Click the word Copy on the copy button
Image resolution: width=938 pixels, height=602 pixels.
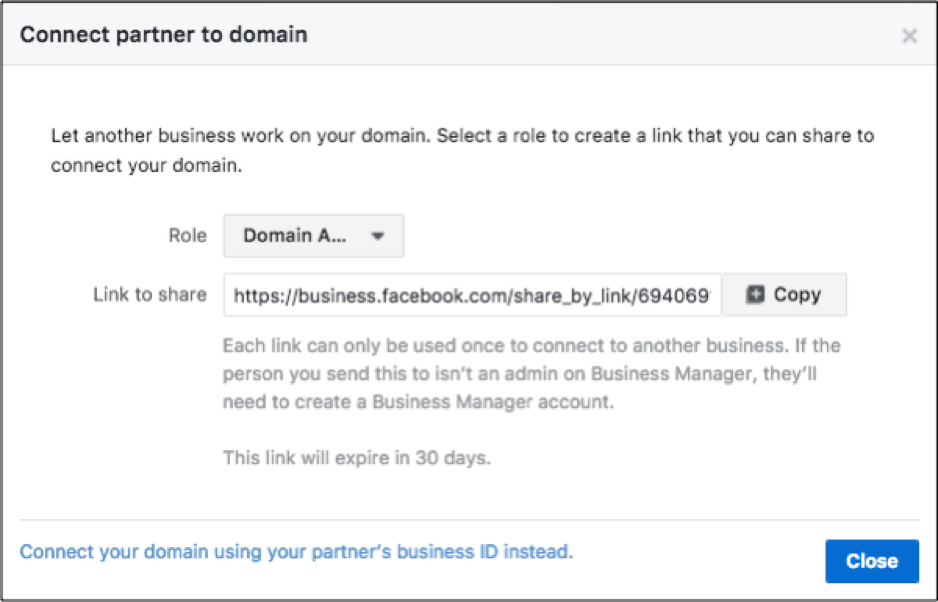(797, 294)
